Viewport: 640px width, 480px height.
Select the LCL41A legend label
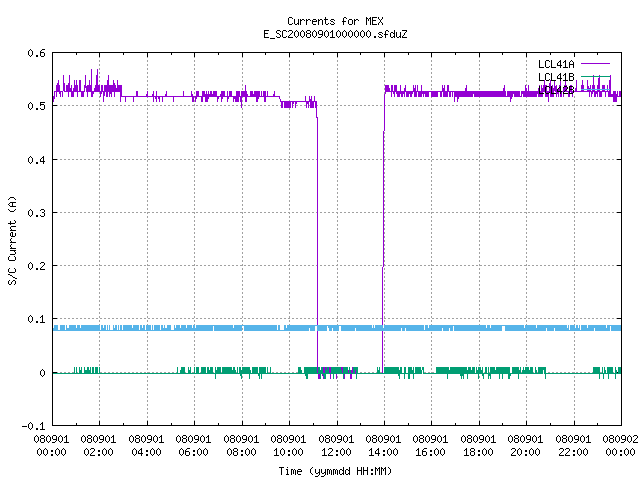[556, 64]
